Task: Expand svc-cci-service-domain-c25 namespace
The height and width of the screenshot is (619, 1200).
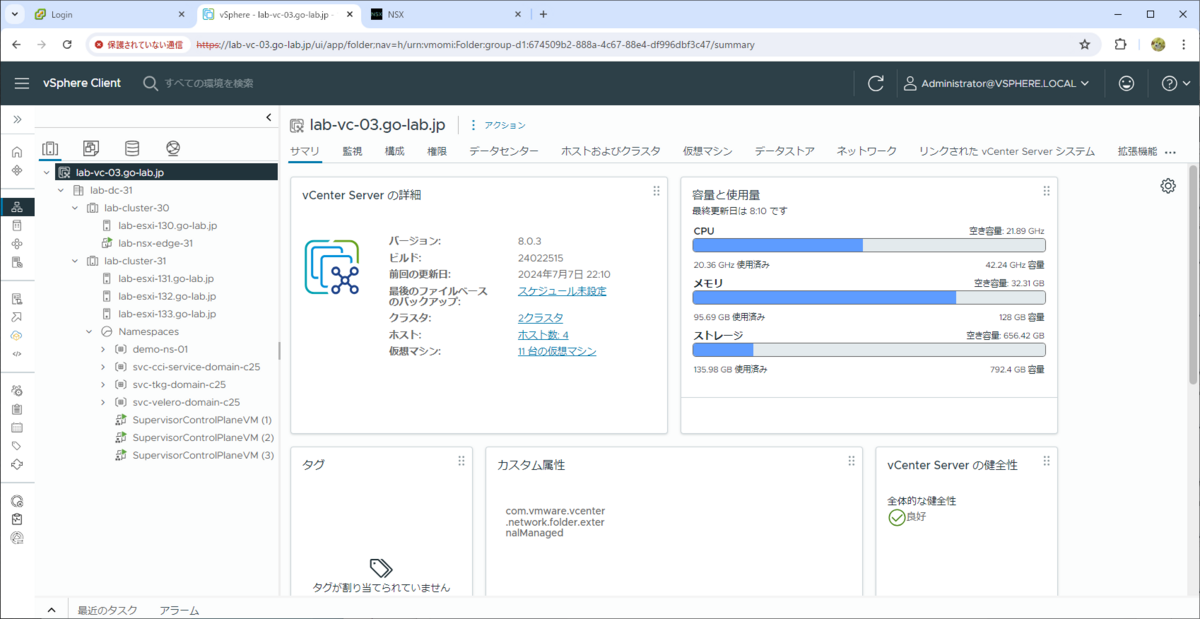Action: pyautogui.click(x=103, y=367)
